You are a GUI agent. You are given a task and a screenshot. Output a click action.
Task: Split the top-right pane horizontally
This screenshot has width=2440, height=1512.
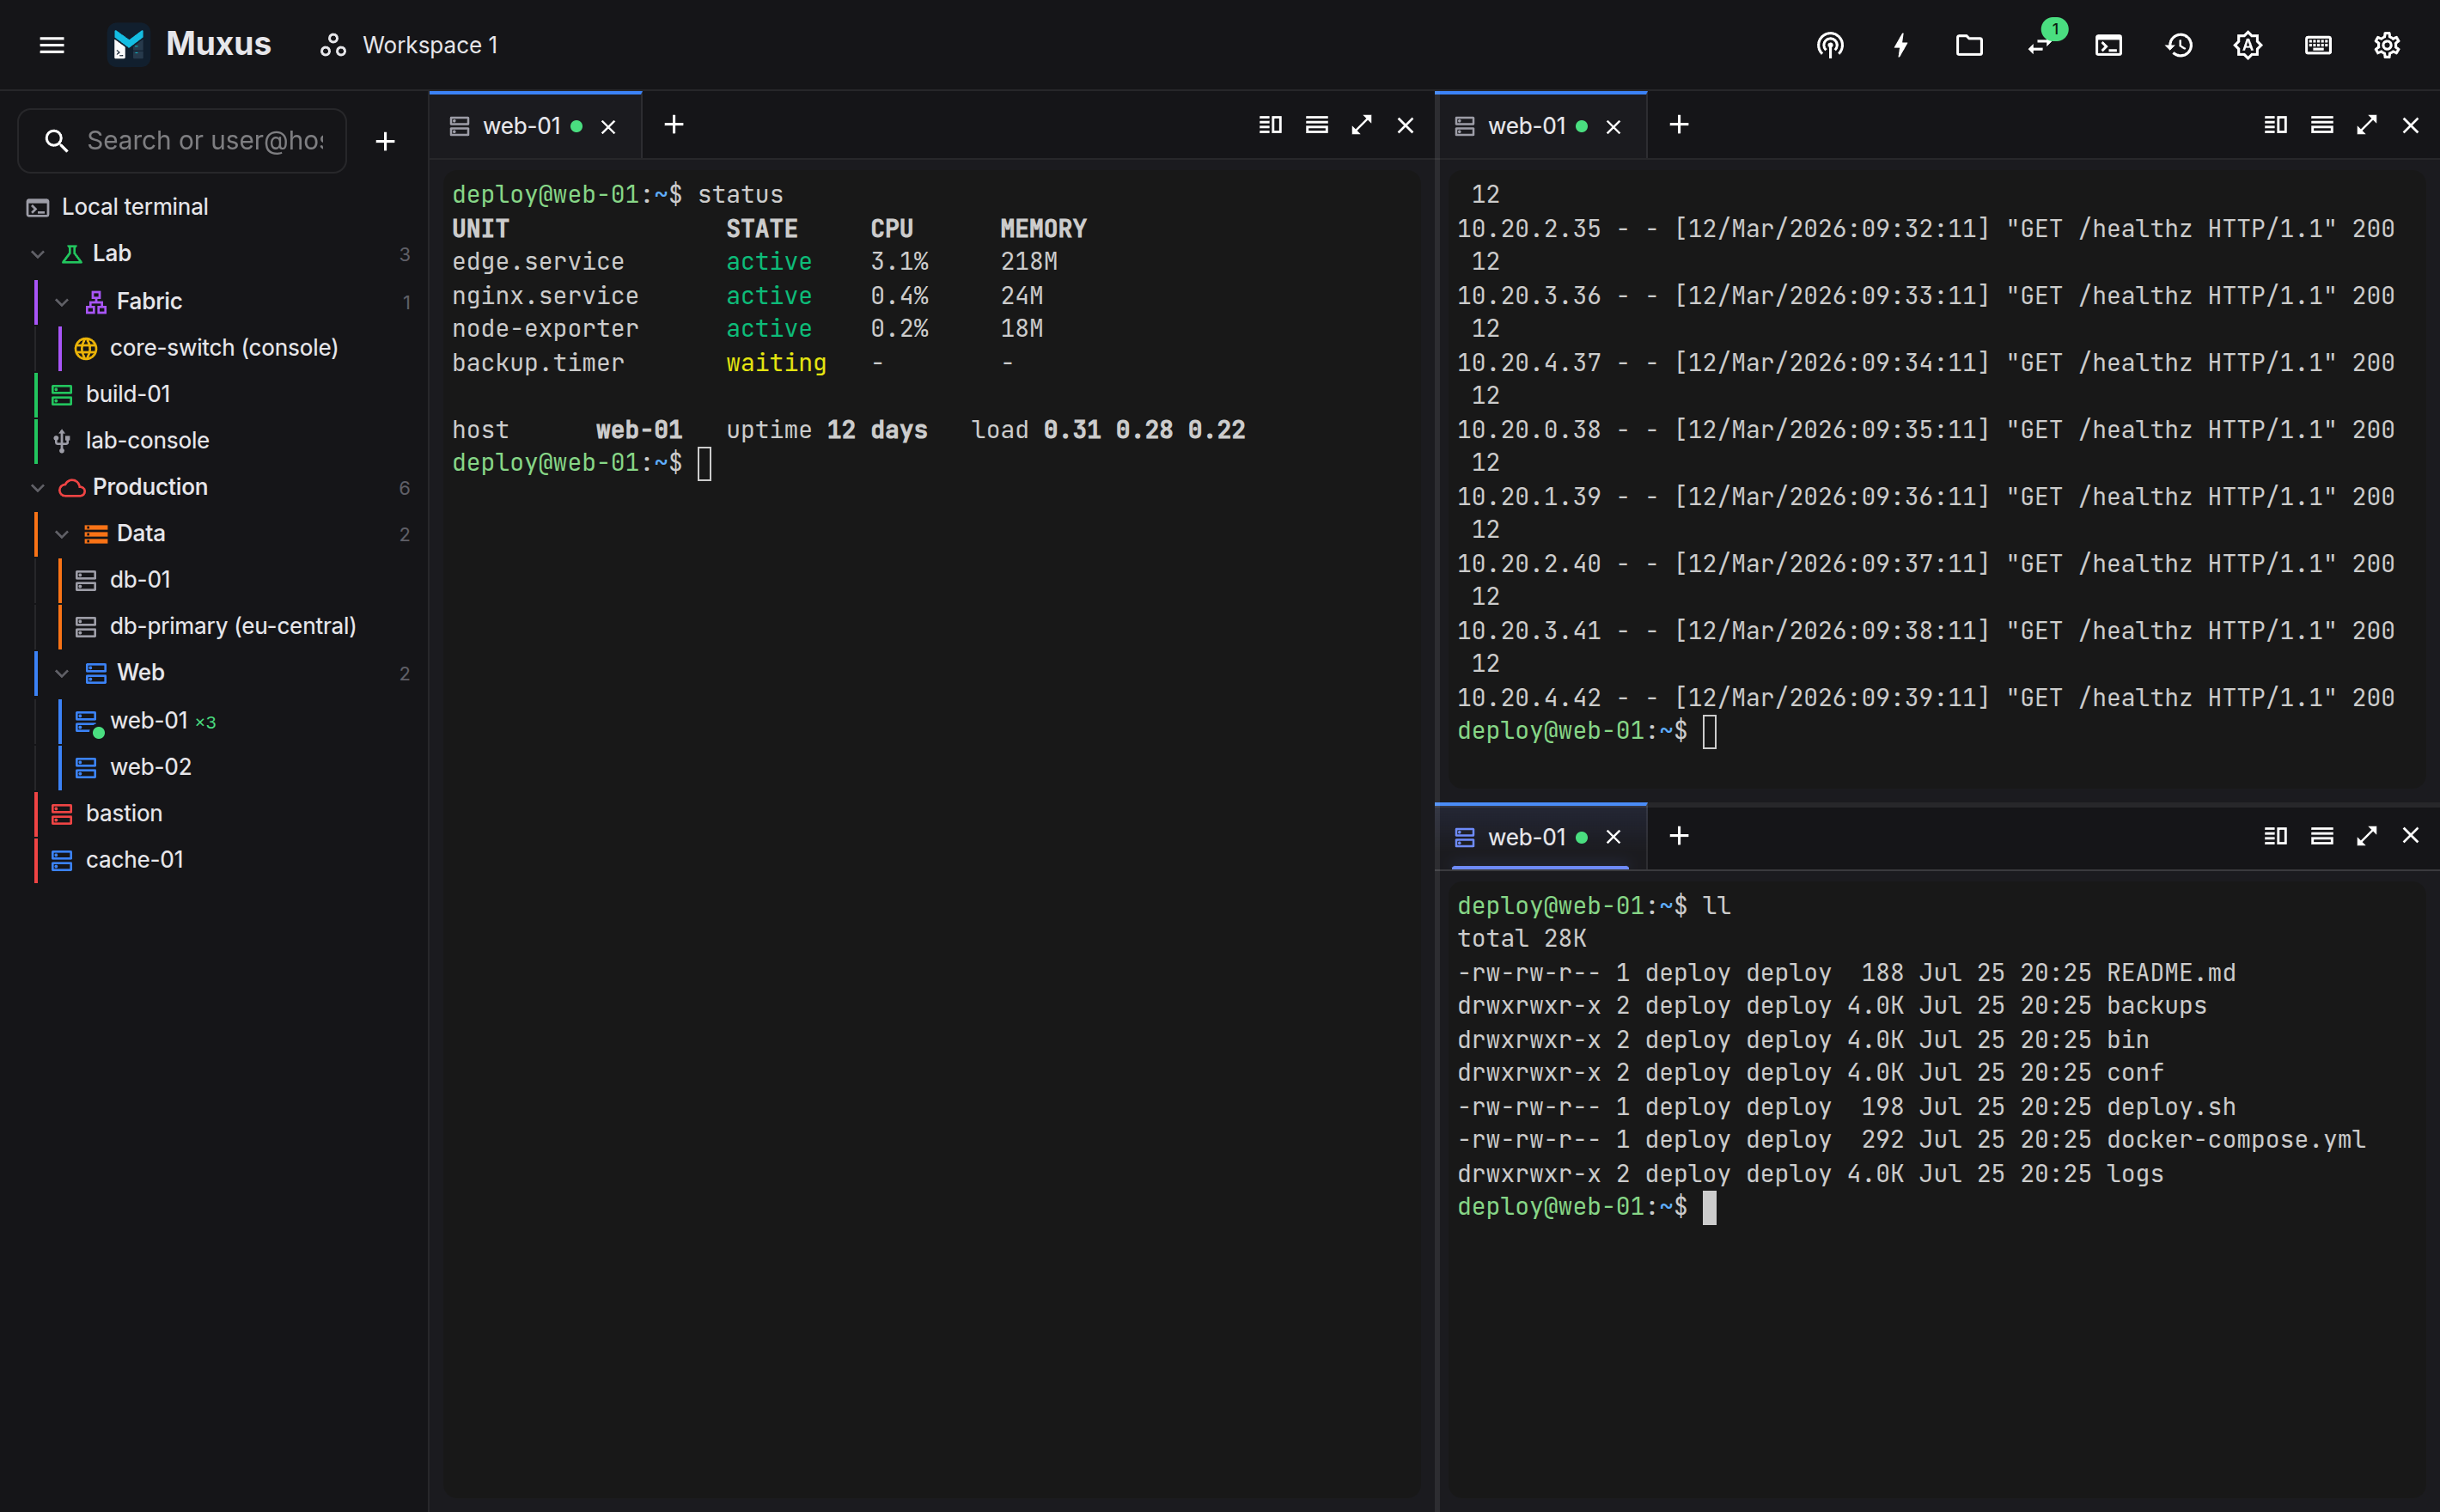[2322, 125]
